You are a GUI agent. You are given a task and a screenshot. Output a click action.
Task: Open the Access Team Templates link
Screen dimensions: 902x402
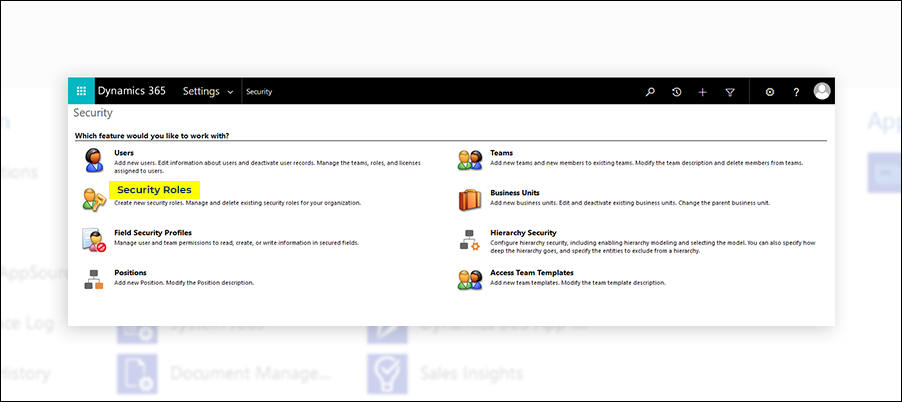tap(532, 273)
